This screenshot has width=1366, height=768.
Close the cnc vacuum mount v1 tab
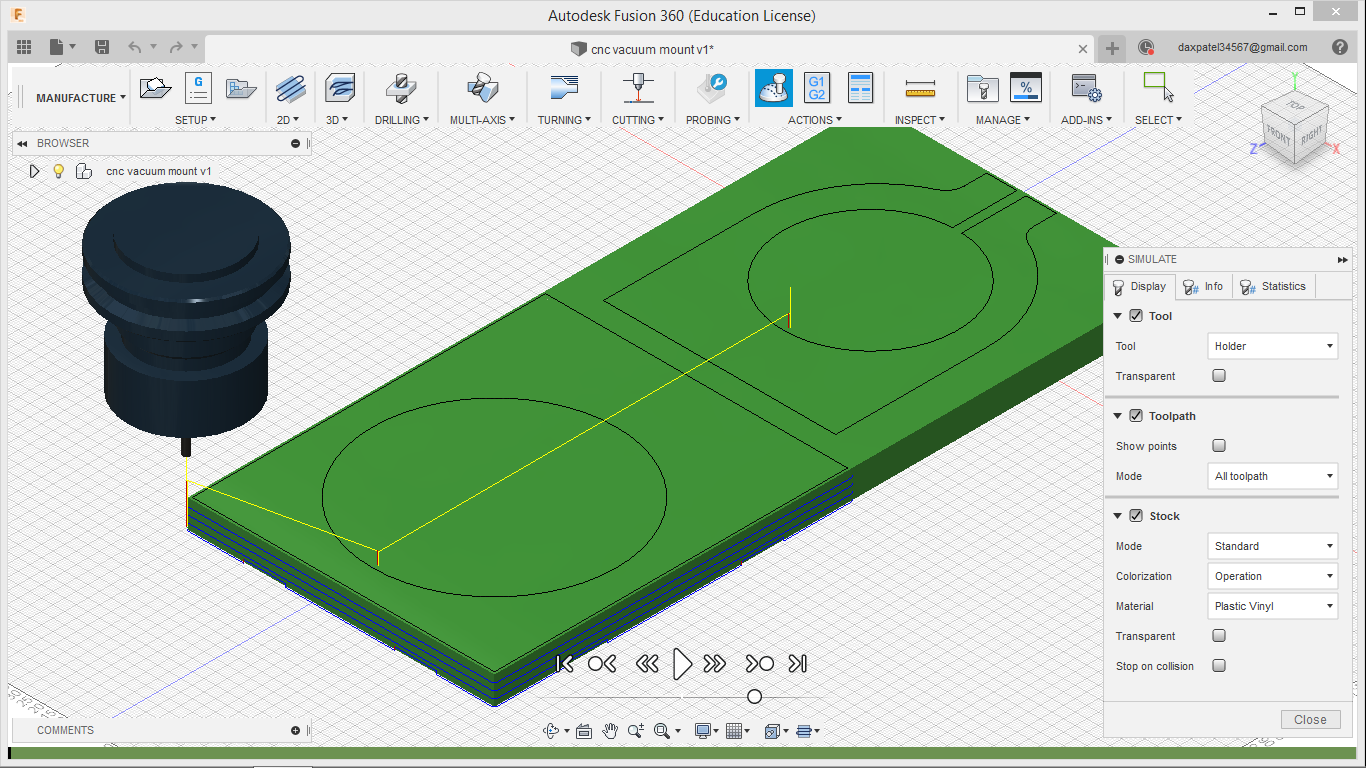click(x=1083, y=48)
